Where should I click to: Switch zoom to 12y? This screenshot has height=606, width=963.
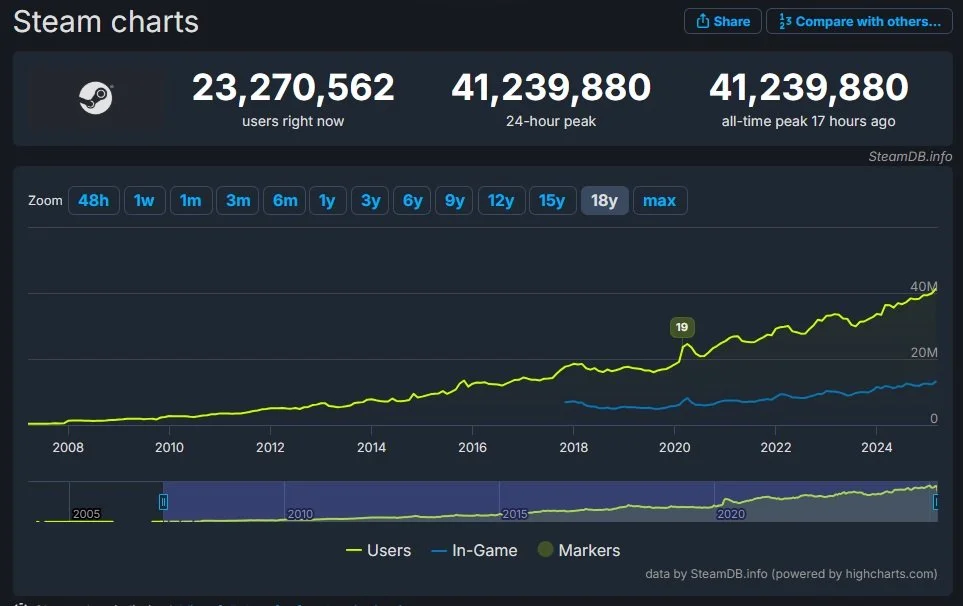coord(501,201)
